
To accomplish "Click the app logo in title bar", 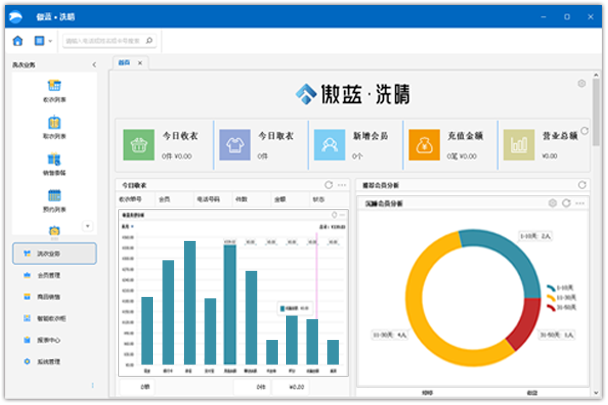I will coord(16,17).
